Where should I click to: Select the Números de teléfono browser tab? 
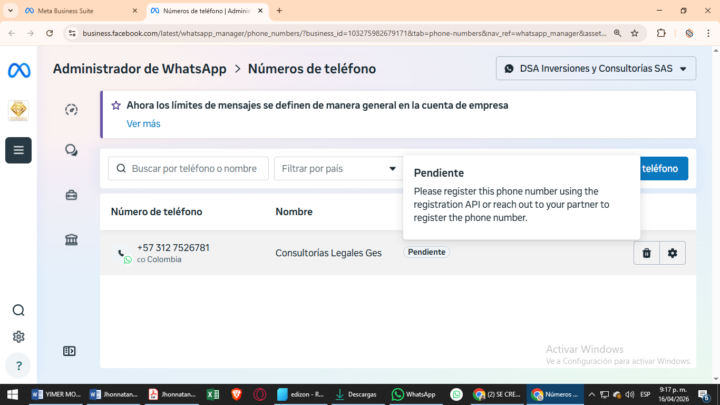206,11
